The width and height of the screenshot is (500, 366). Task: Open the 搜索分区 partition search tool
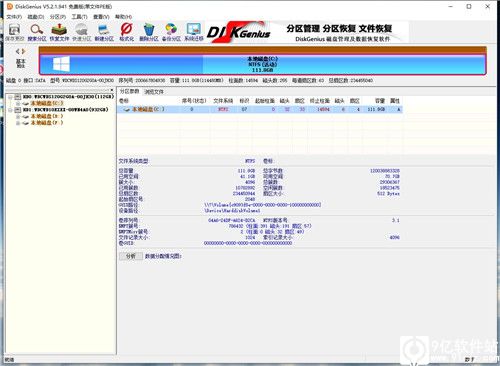coord(37,32)
